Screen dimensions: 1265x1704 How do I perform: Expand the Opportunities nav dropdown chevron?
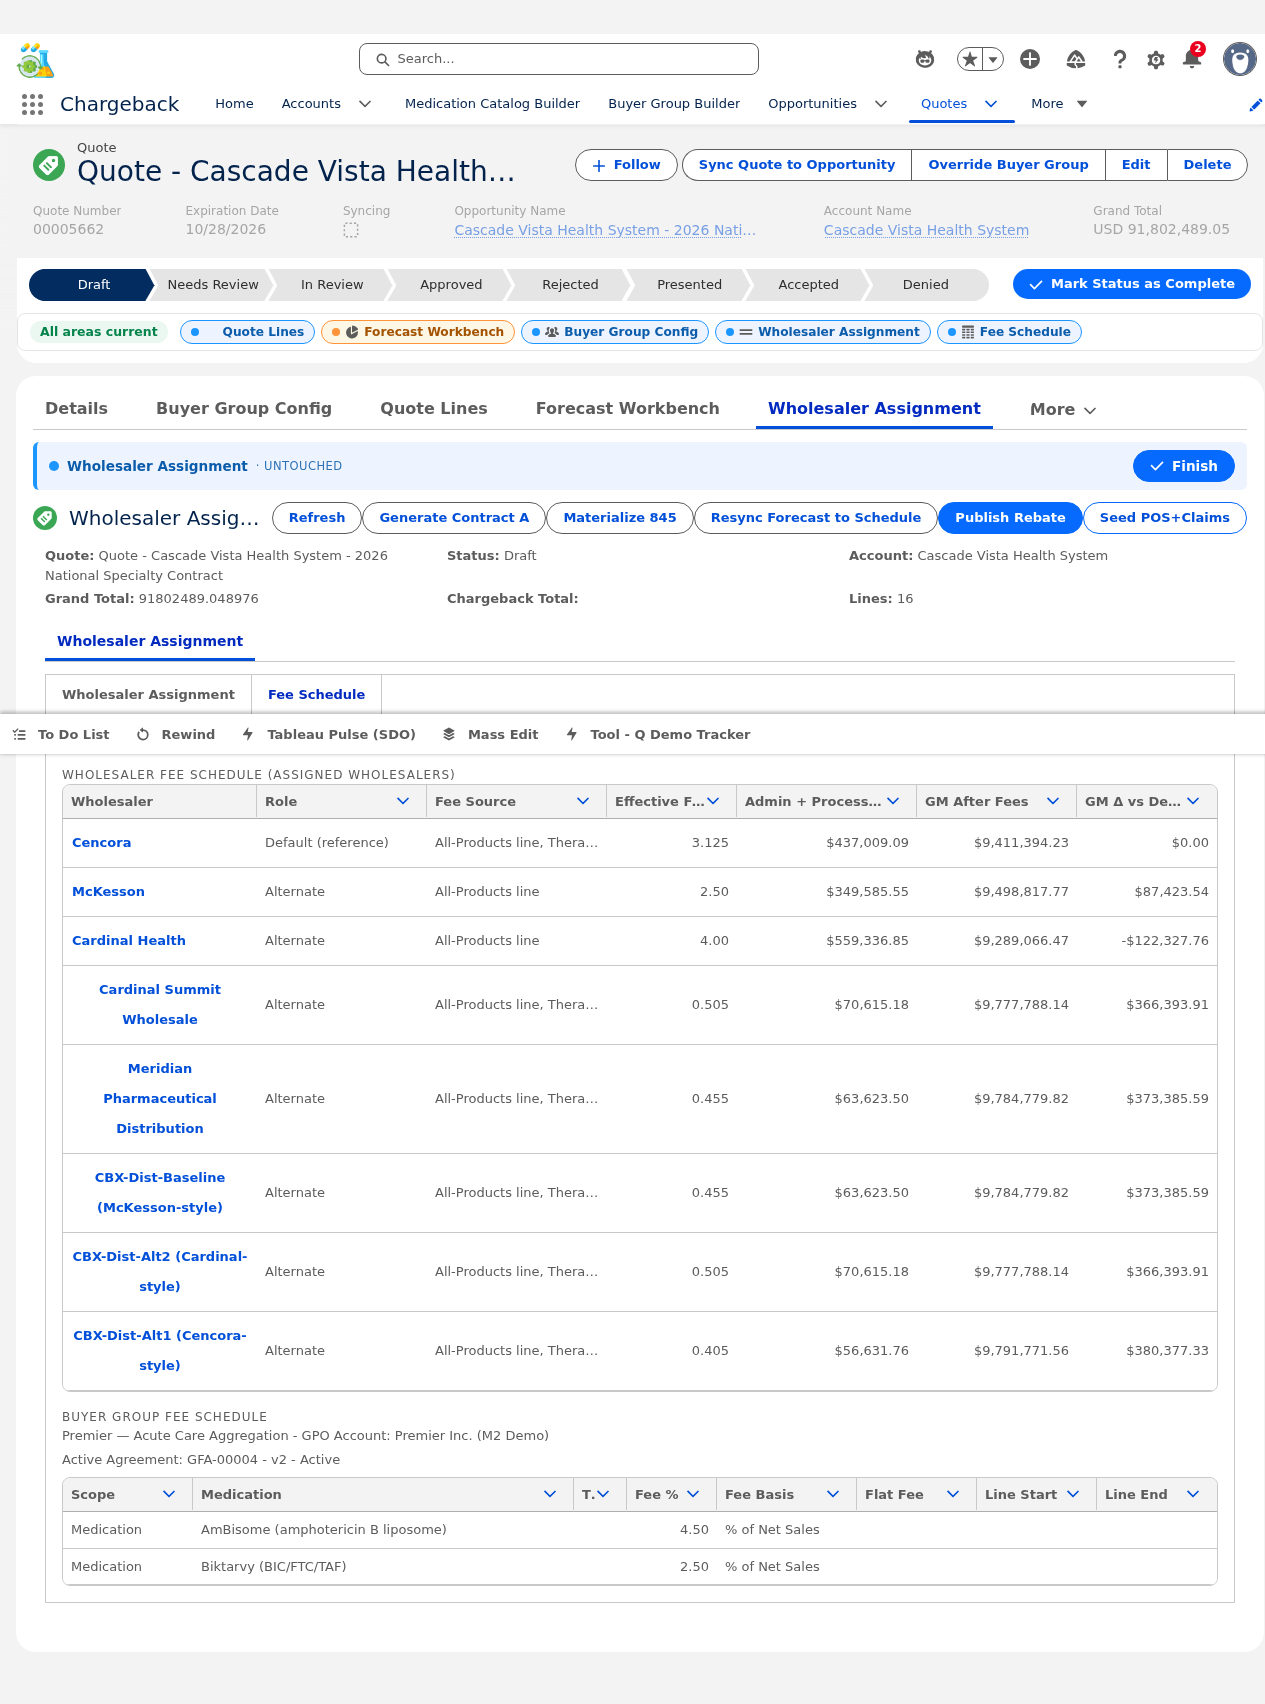(x=881, y=104)
